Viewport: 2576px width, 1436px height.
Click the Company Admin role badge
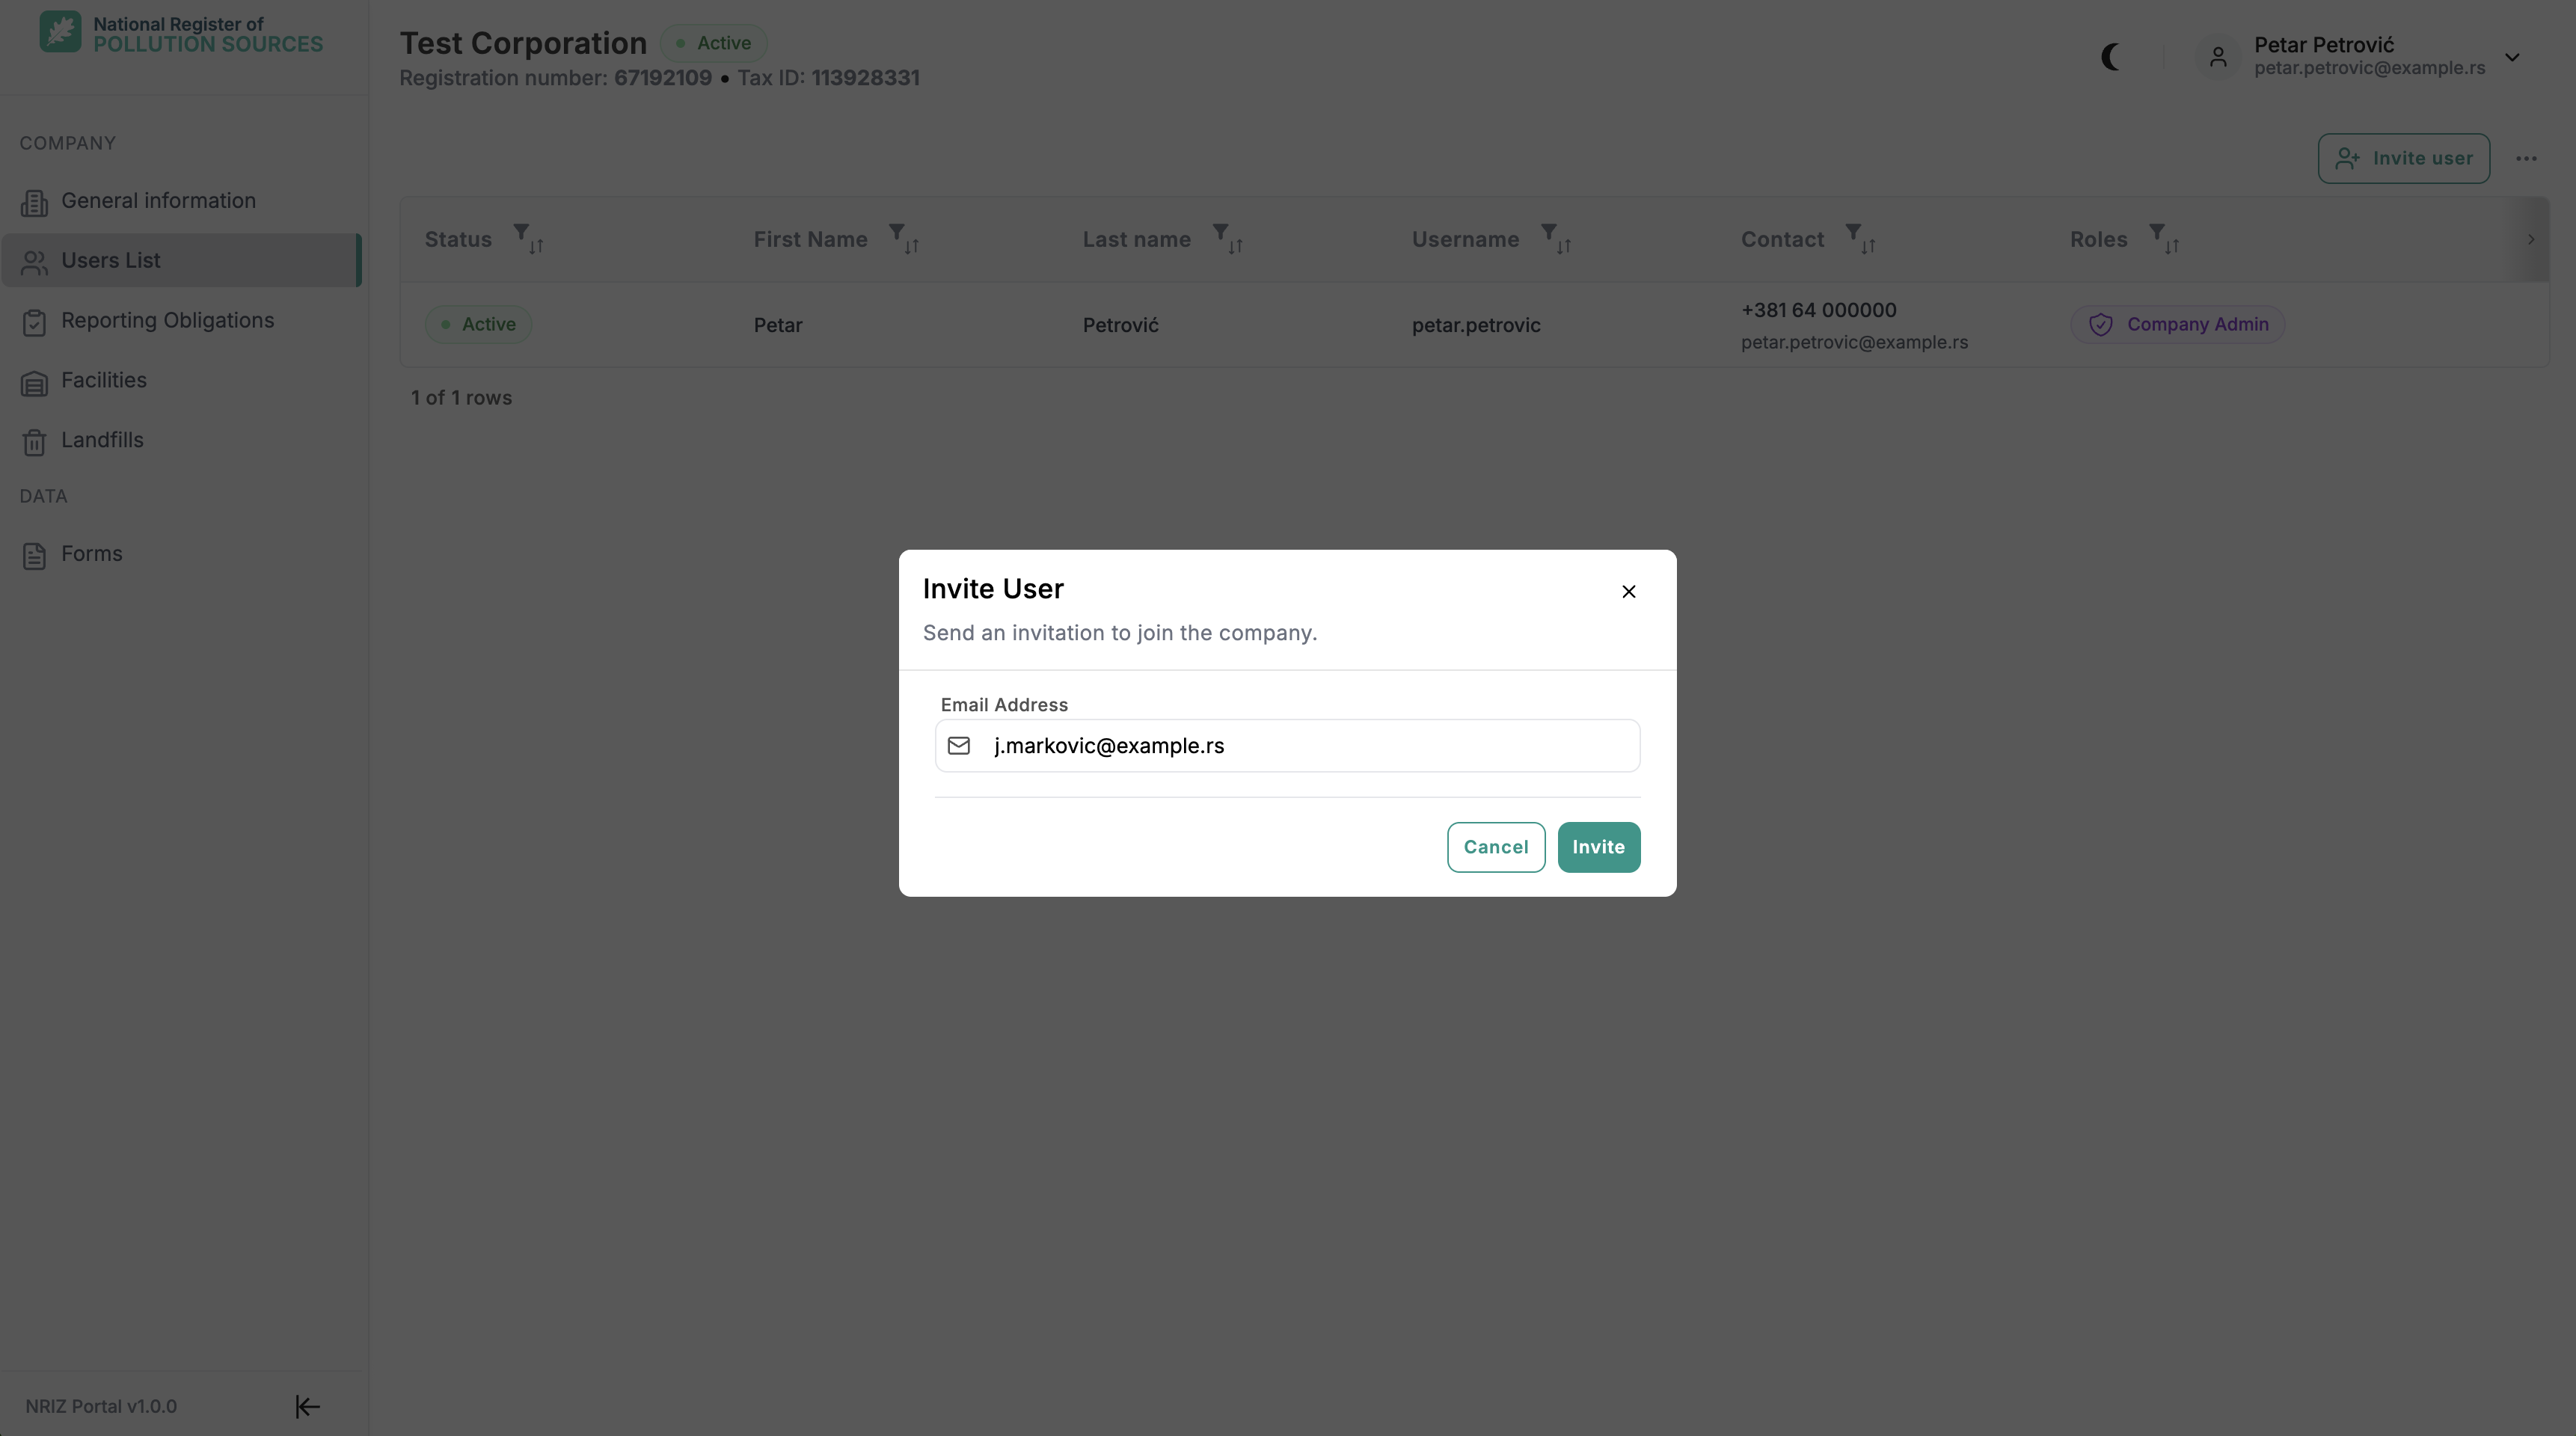coord(2177,325)
